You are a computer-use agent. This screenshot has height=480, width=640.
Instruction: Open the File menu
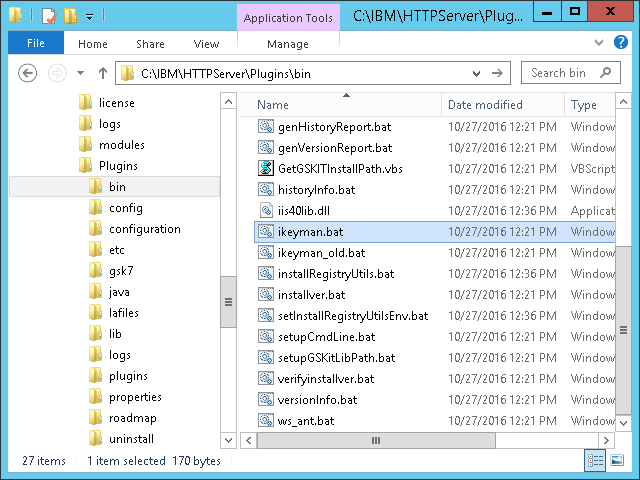click(x=35, y=44)
